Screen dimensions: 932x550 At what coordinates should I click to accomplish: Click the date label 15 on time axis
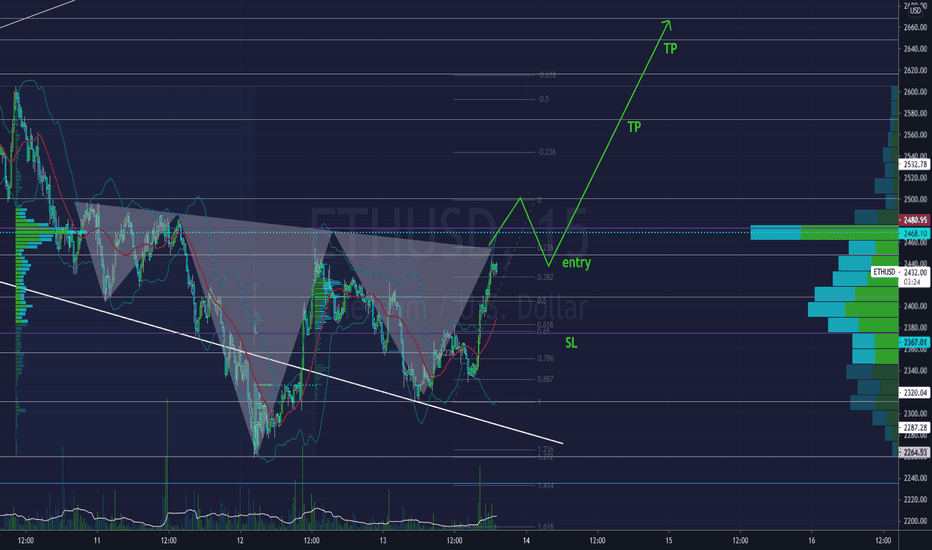[x=669, y=540]
